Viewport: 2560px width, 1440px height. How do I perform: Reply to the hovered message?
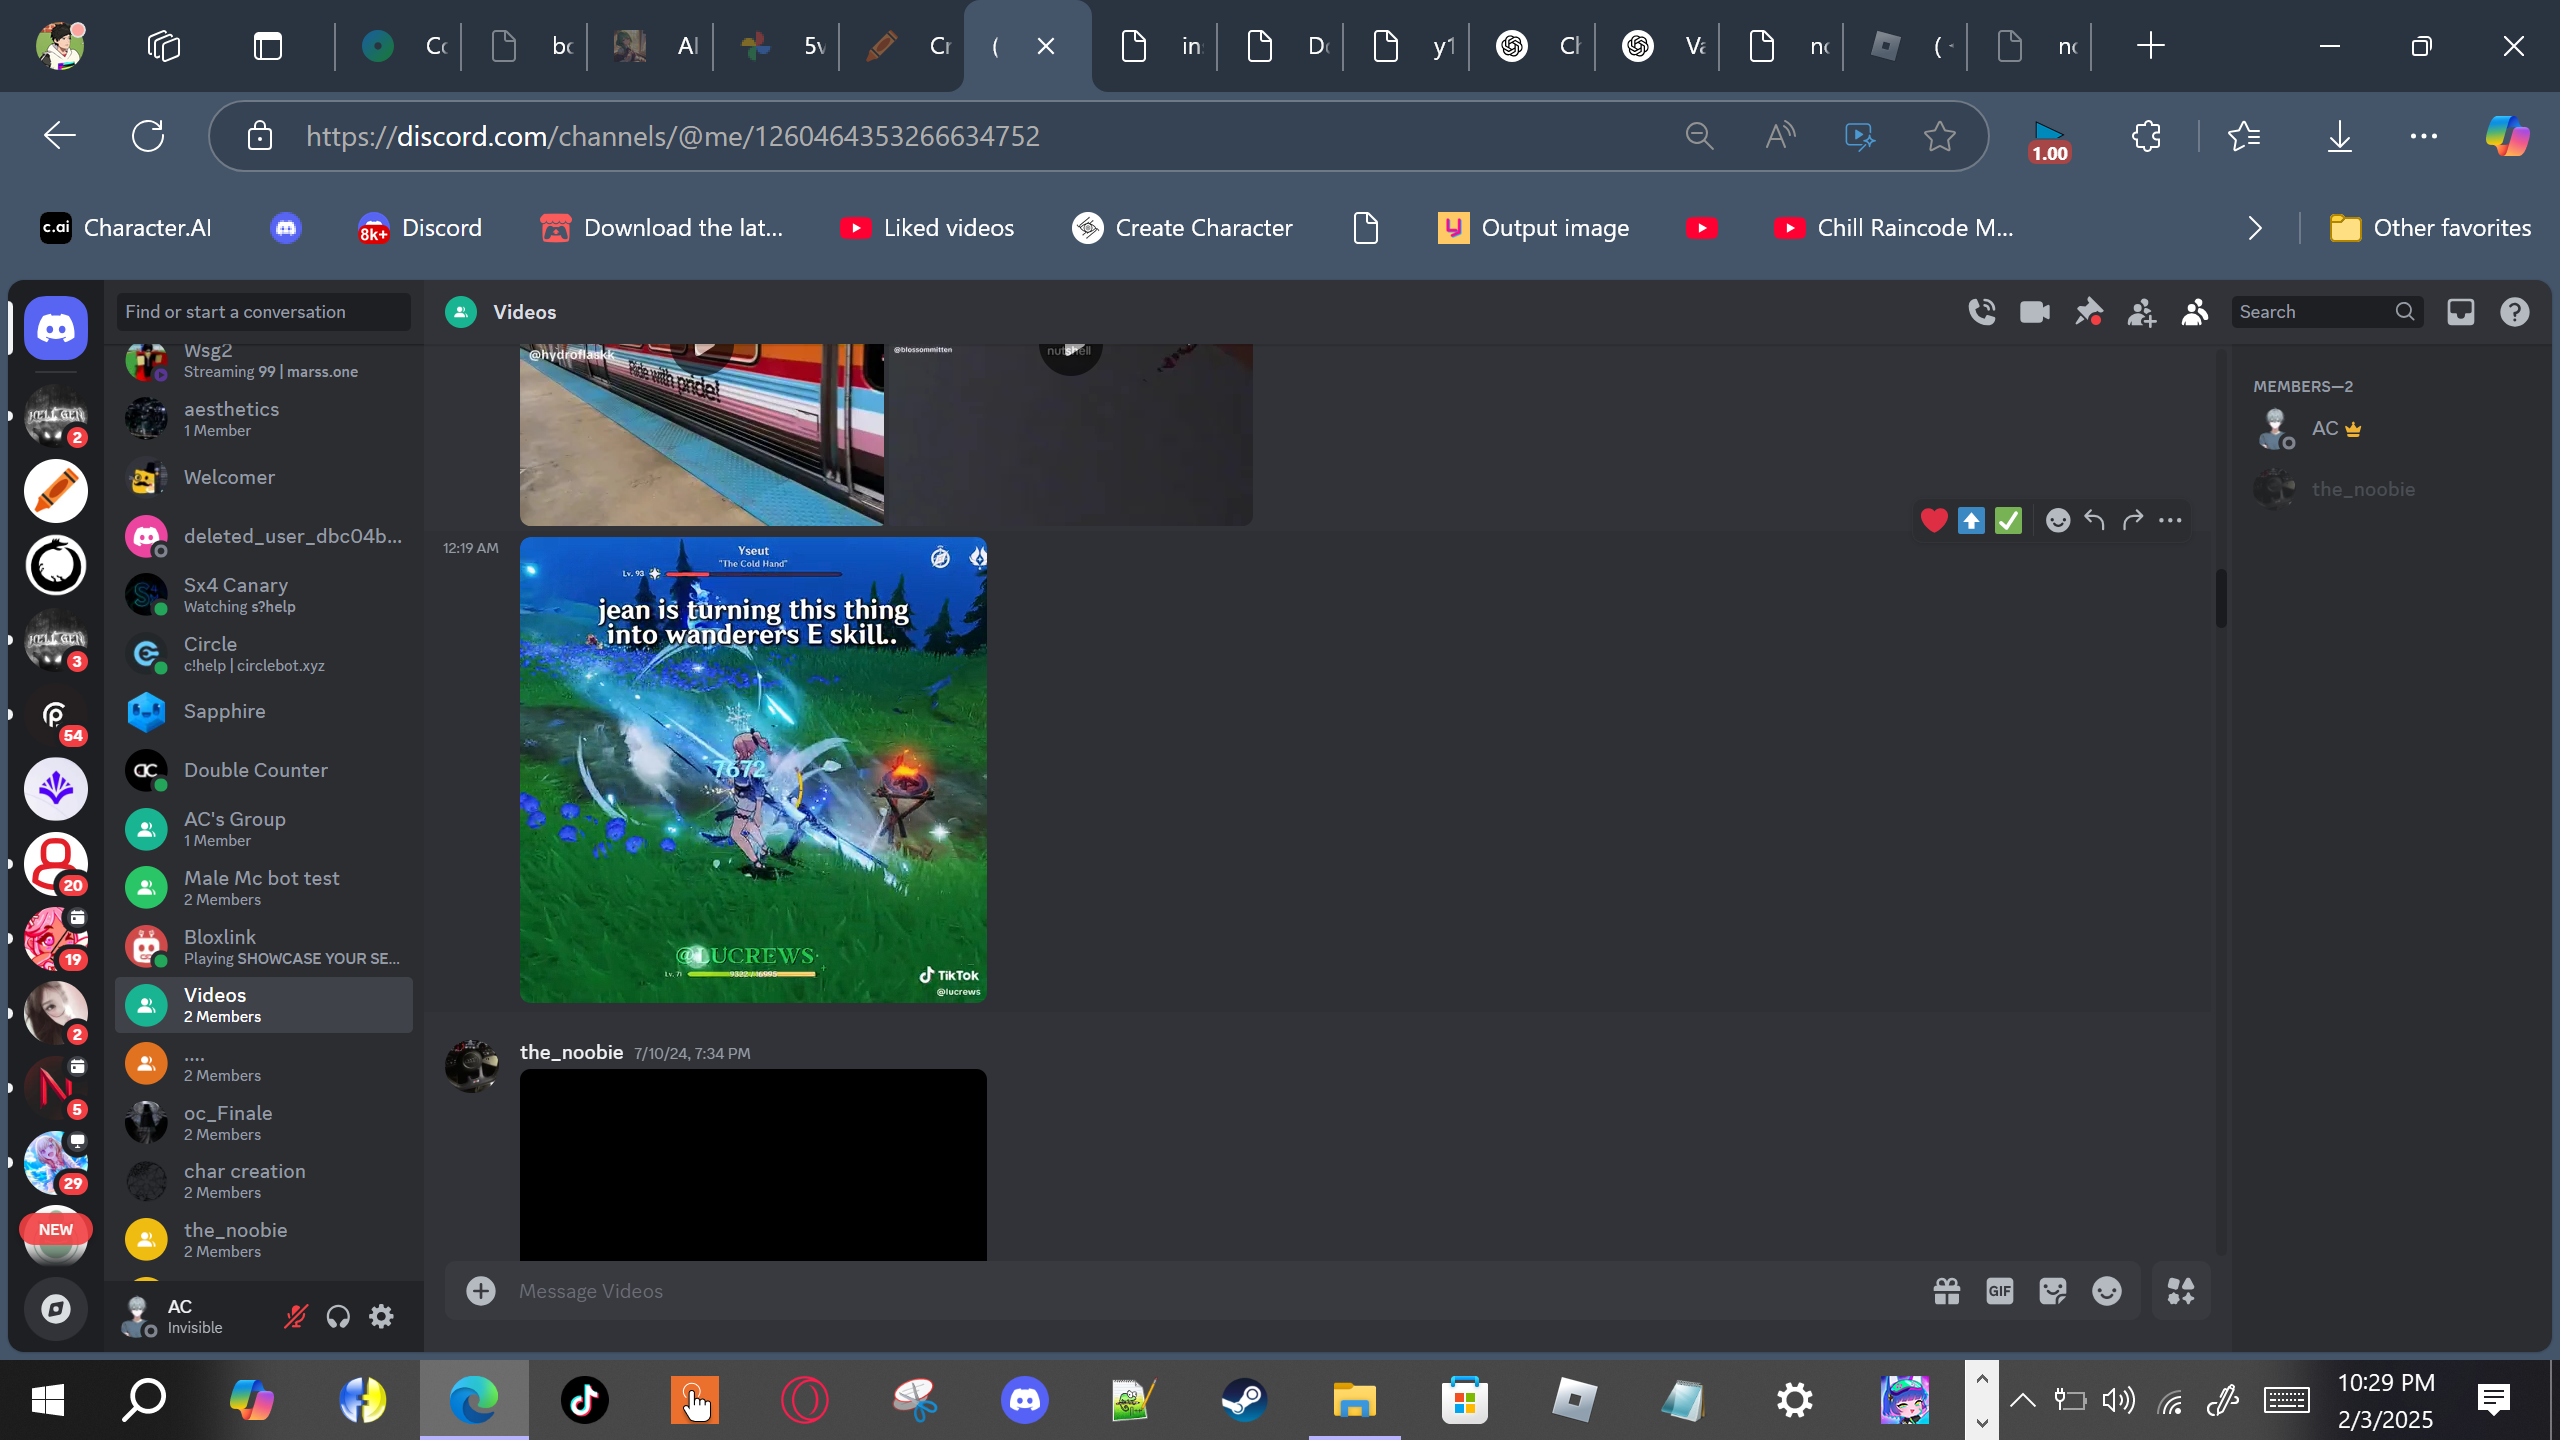(x=2095, y=520)
